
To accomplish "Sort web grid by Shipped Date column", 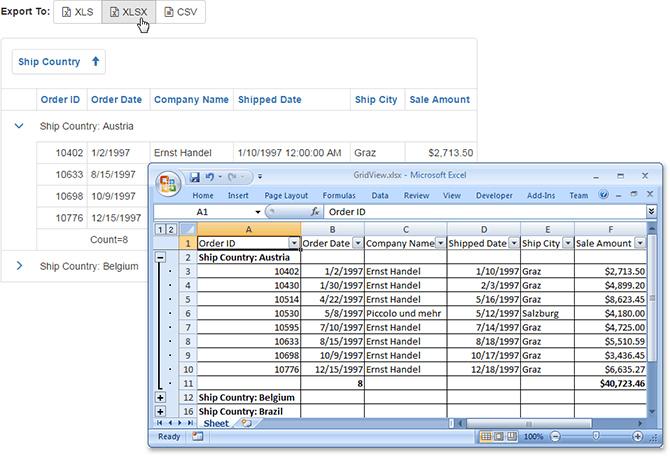I will pyautogui.click(x=270, y=100).
